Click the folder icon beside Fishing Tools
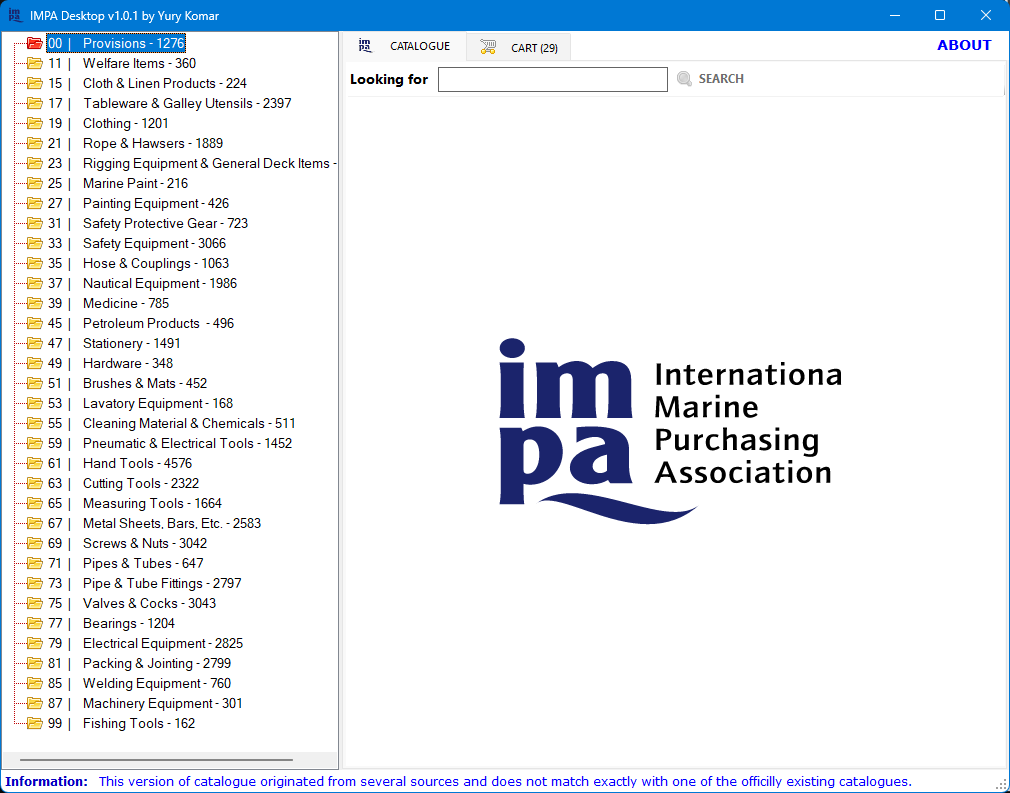 (34, 723)
